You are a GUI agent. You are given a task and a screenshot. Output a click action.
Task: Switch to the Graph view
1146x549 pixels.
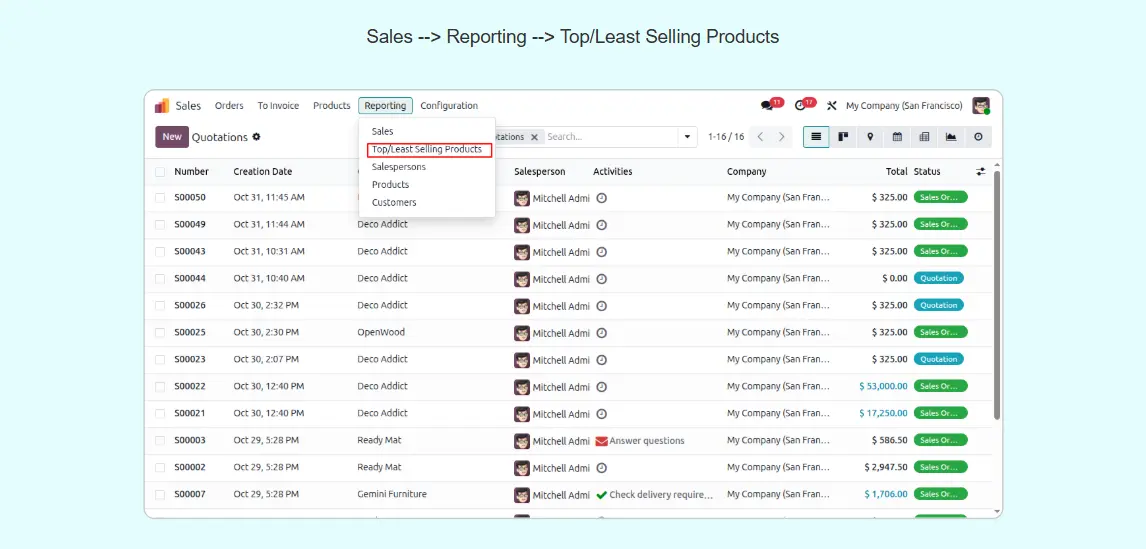pos(951,137)
